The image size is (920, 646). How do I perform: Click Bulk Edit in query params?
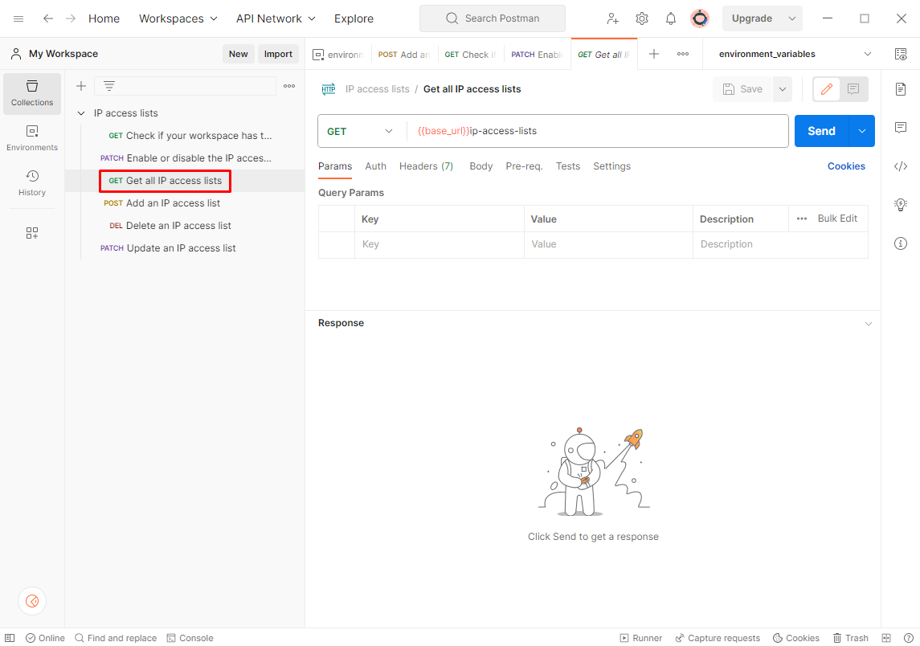coord(837,218)
